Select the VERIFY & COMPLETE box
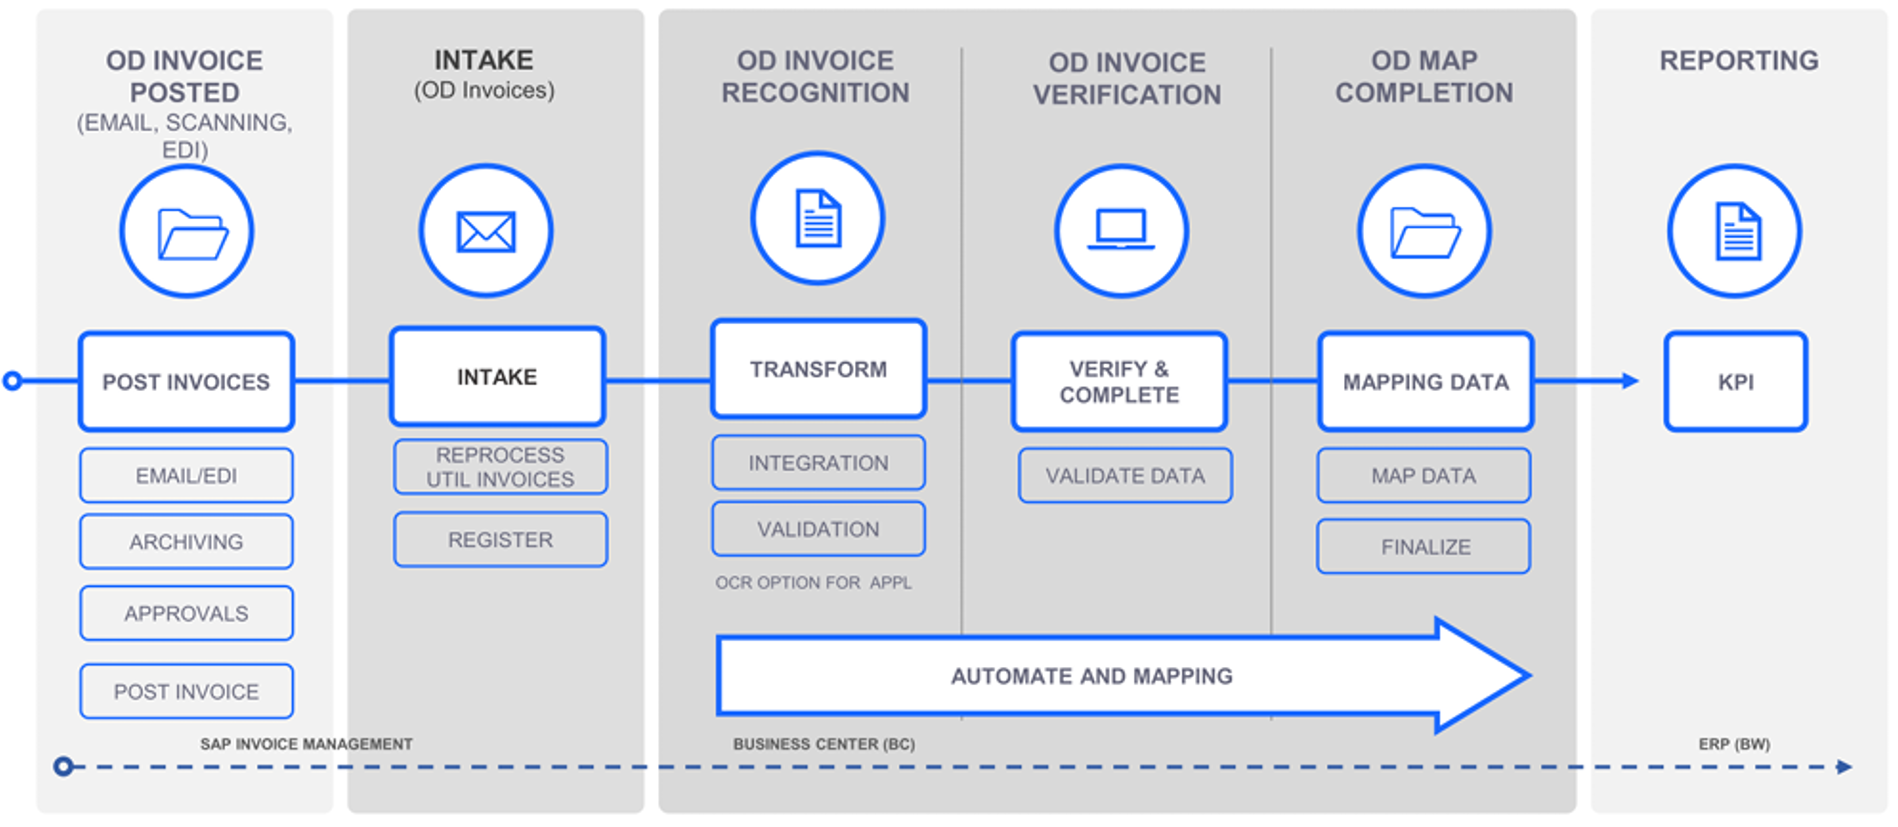This screenshot has width=1898, height=827. 1119,382
